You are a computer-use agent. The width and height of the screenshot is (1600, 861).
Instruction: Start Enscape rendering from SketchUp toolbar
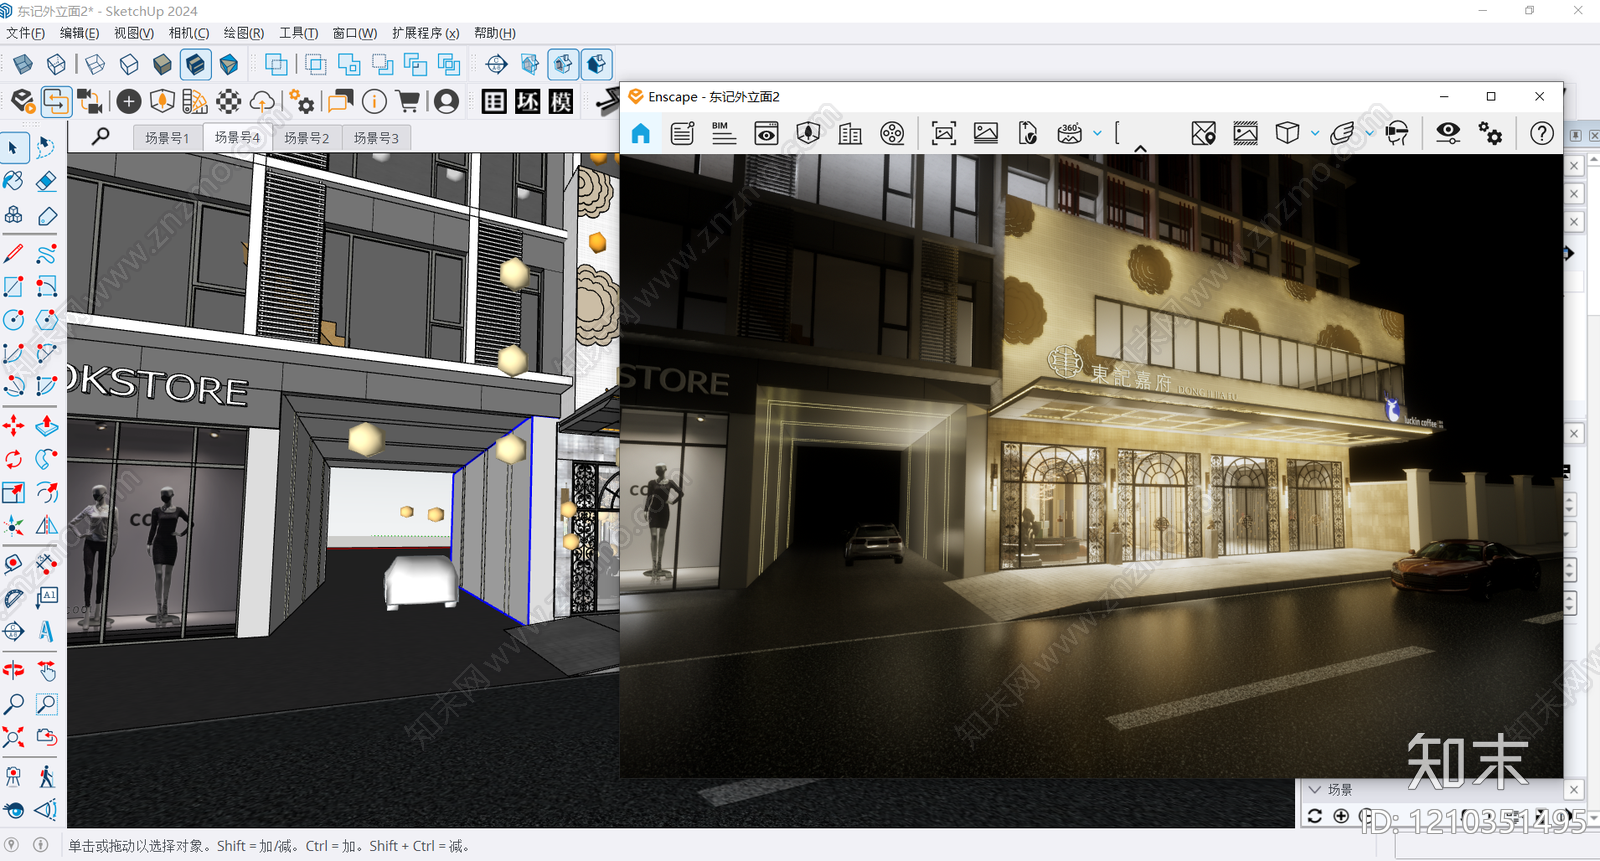click(x=23, y=101)
